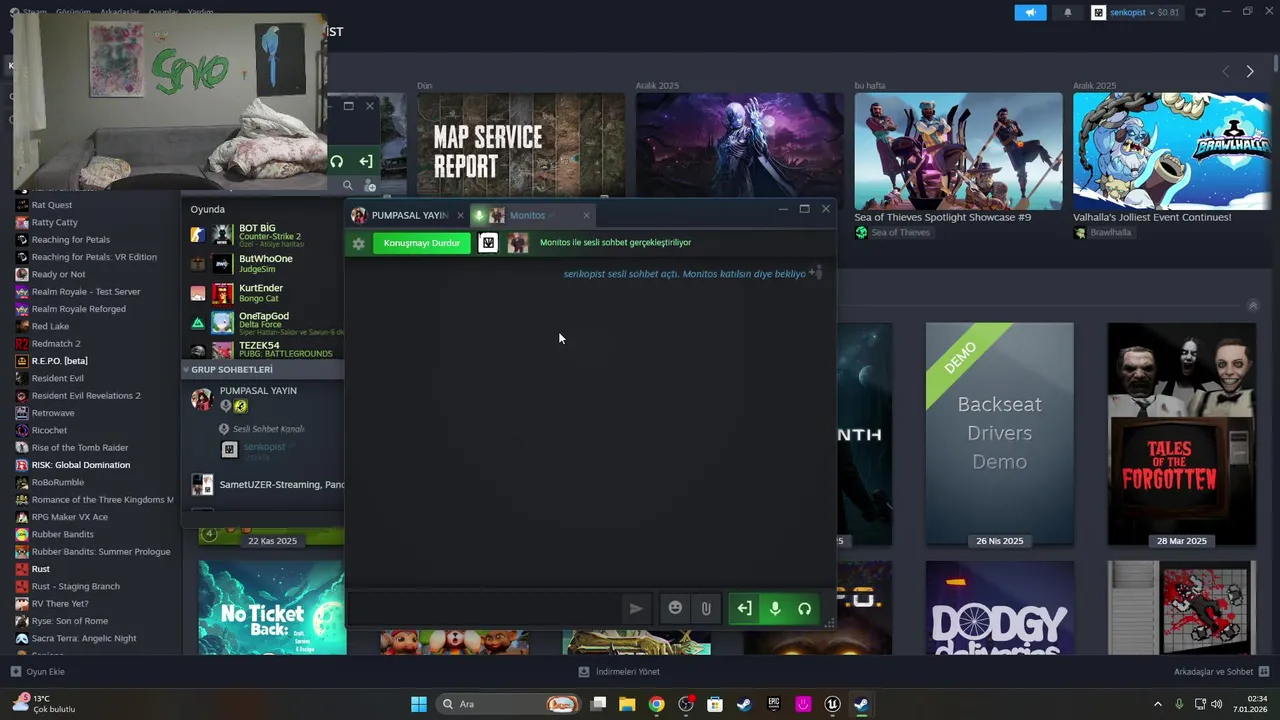Click taskbar Ara search box
Screen dimensions: 1280x720
point(508,704)
